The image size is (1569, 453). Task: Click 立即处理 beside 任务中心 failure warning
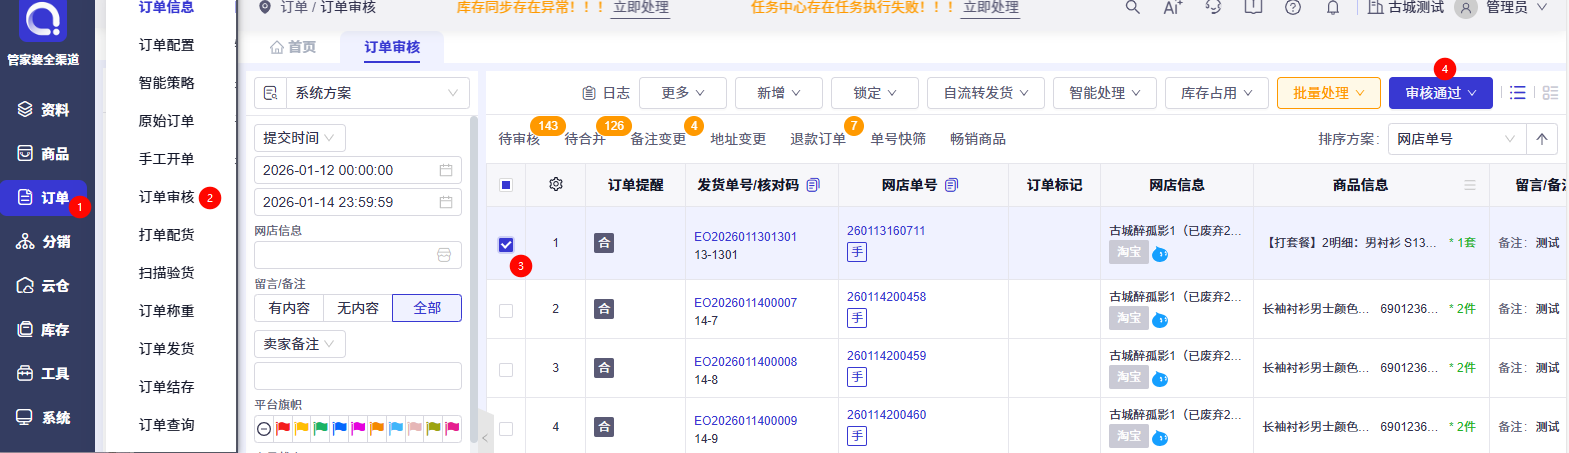click(x=991, y=7)
